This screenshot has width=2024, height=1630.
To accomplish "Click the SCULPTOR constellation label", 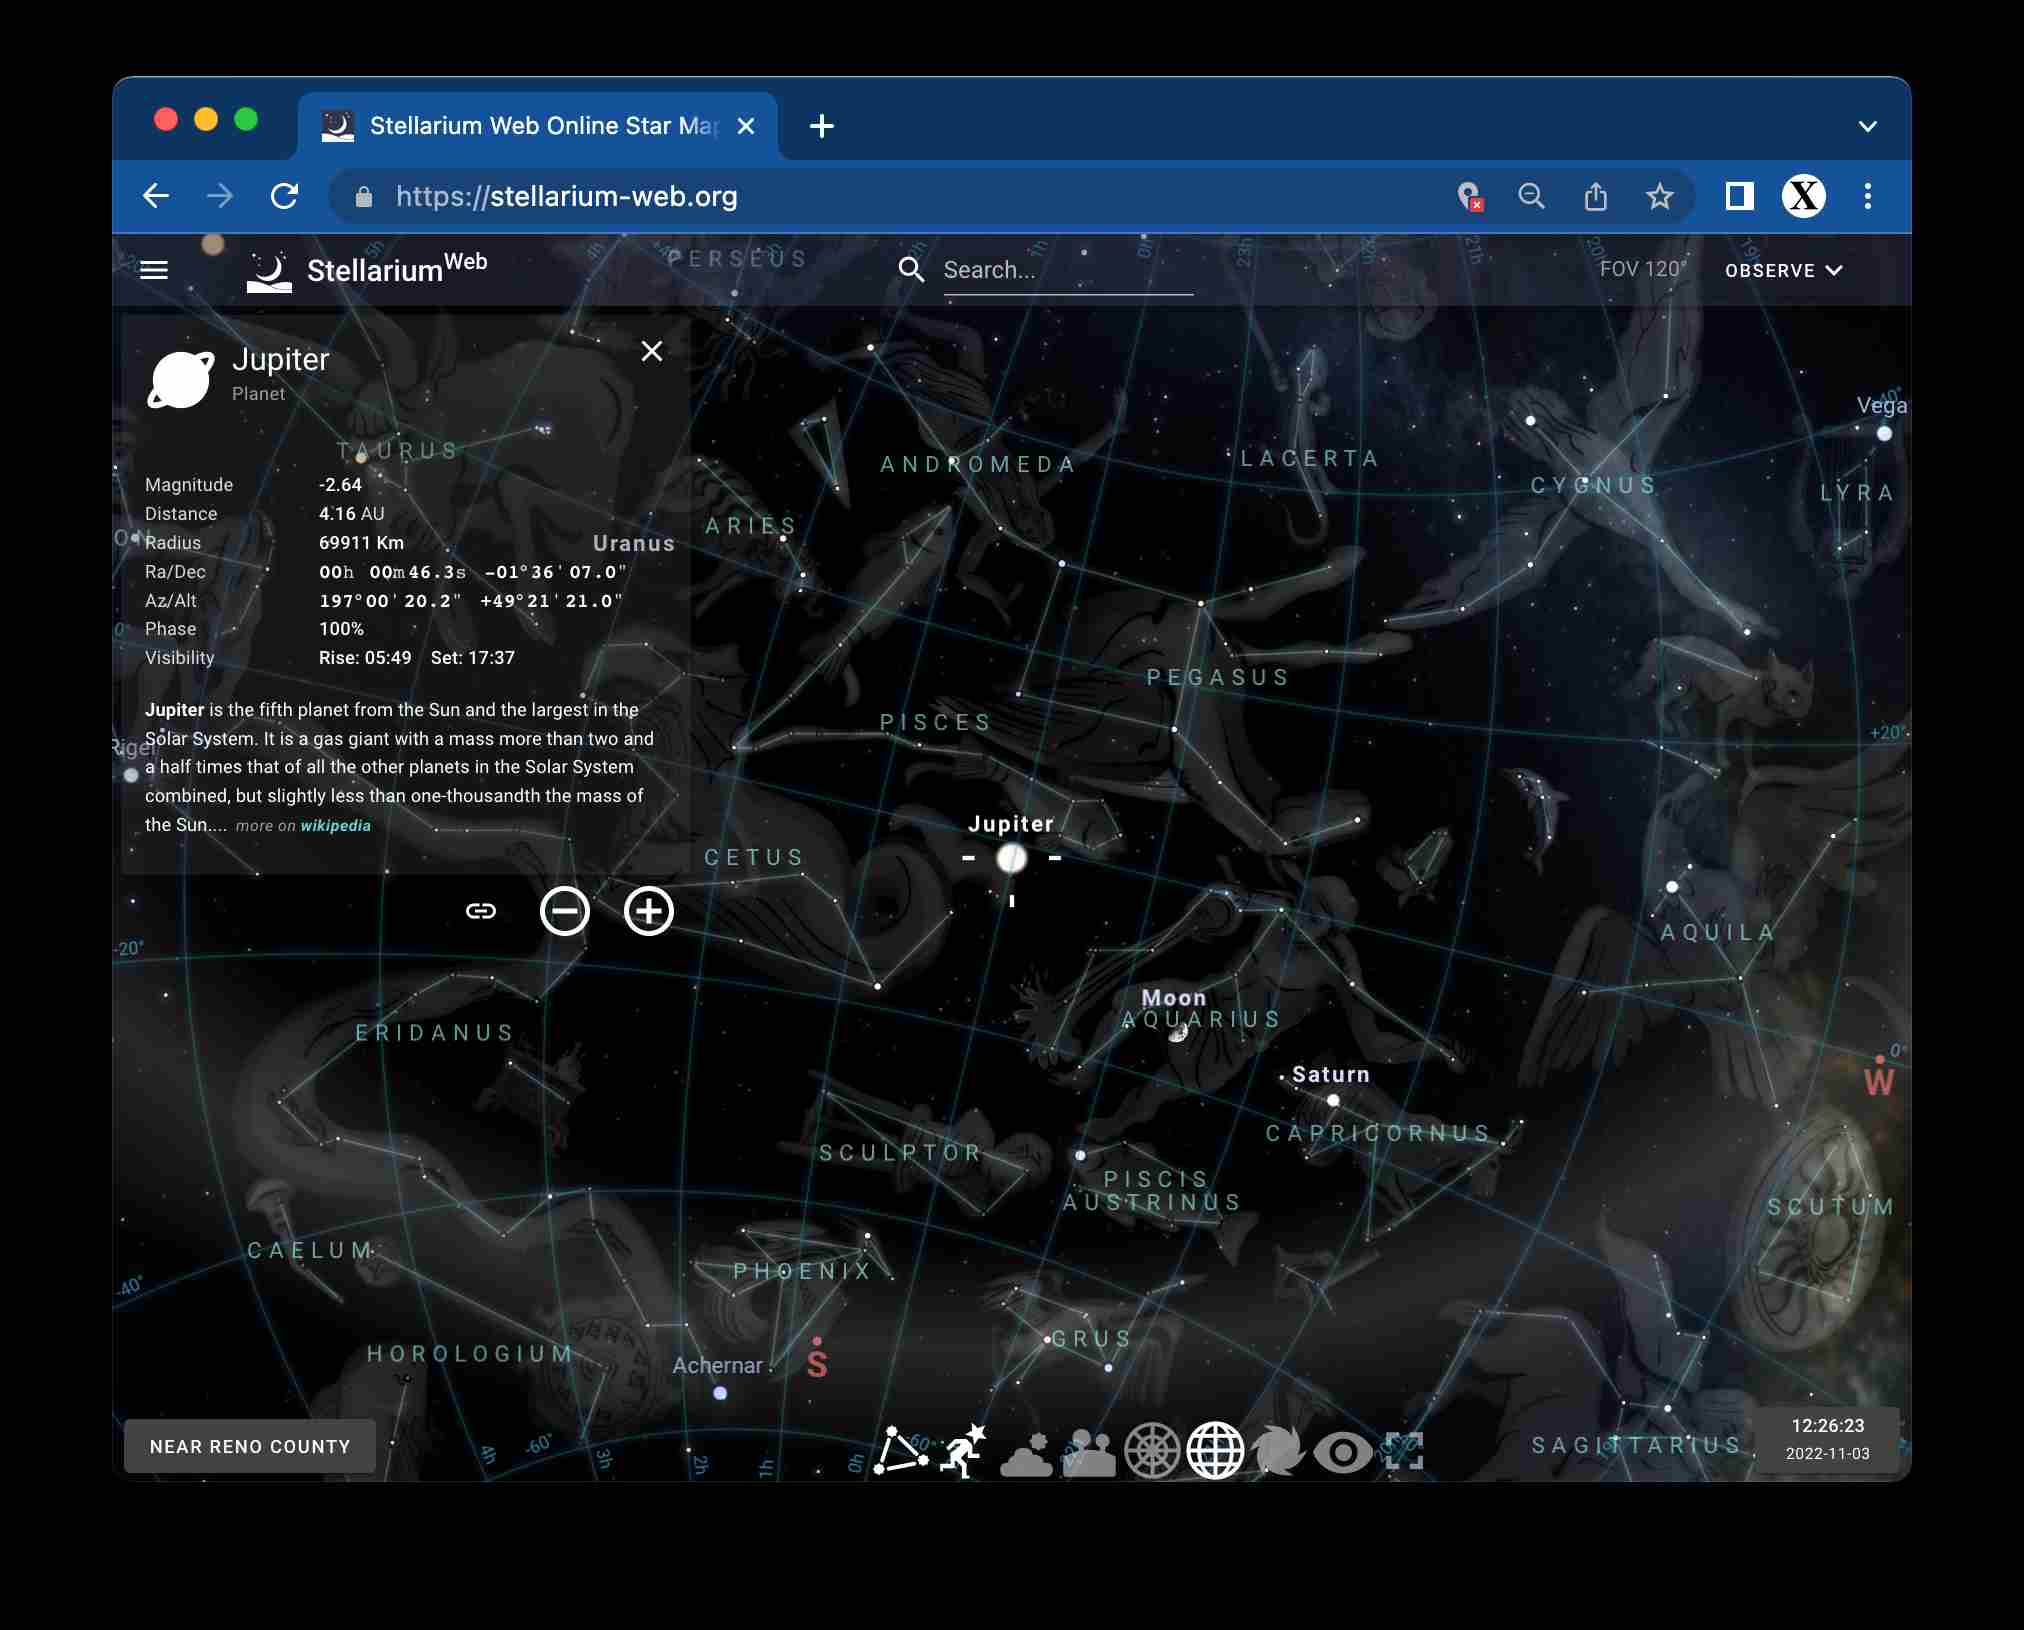I will point(901,1153).
